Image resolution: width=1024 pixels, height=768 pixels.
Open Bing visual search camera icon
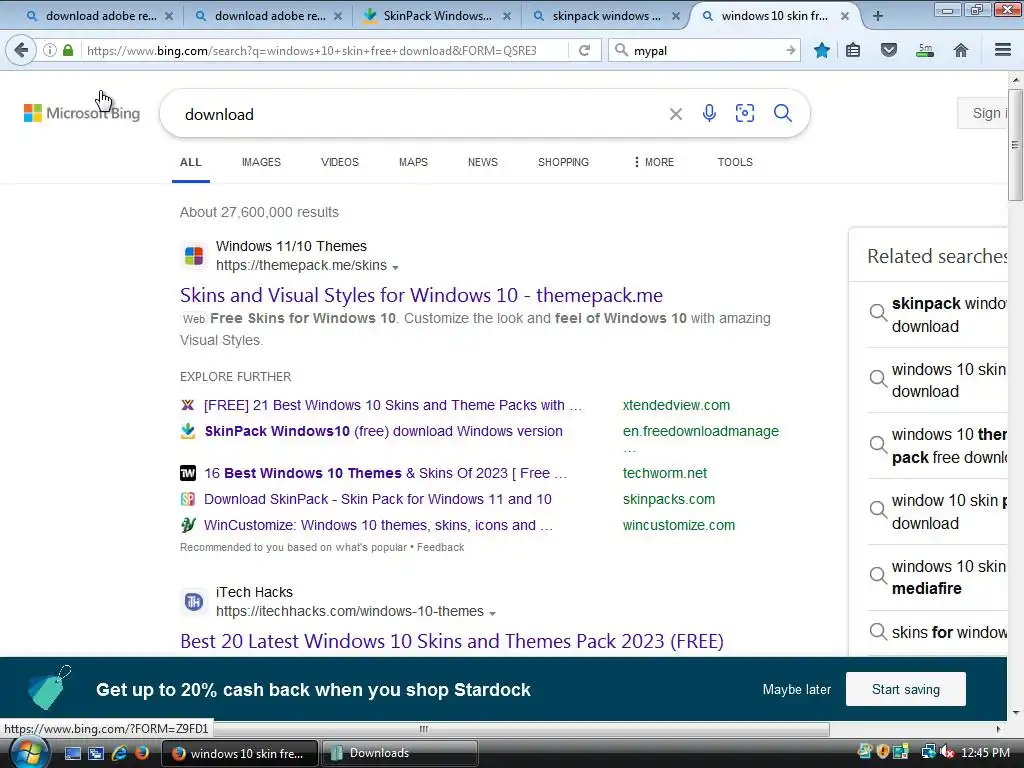click(744, 113)
